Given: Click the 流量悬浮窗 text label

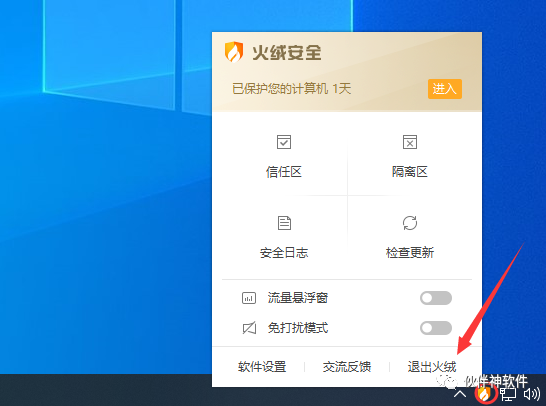Looking at the screenshot, I should (x=298, y=298).
